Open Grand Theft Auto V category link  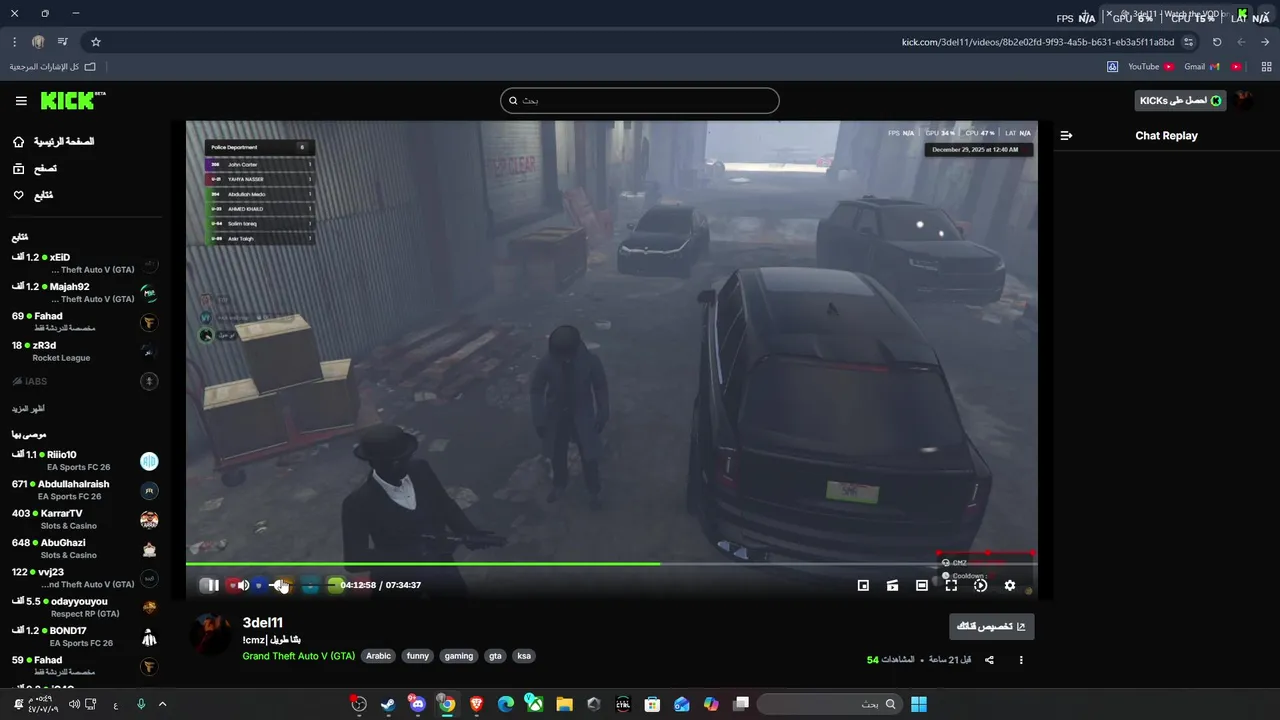(x=298, y=656)
